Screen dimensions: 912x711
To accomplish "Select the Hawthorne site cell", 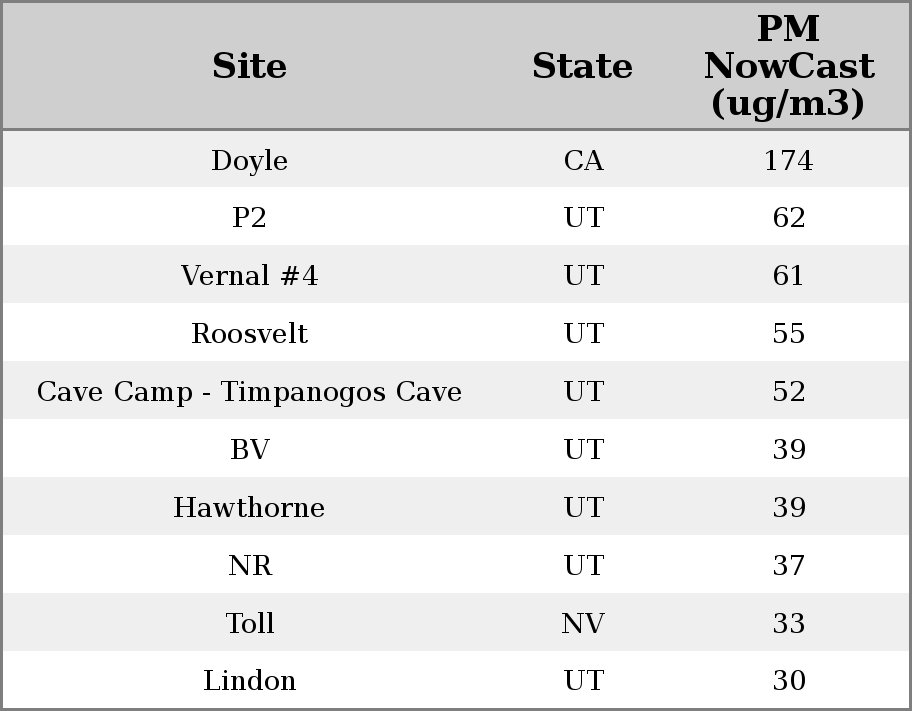I will 250,508.
